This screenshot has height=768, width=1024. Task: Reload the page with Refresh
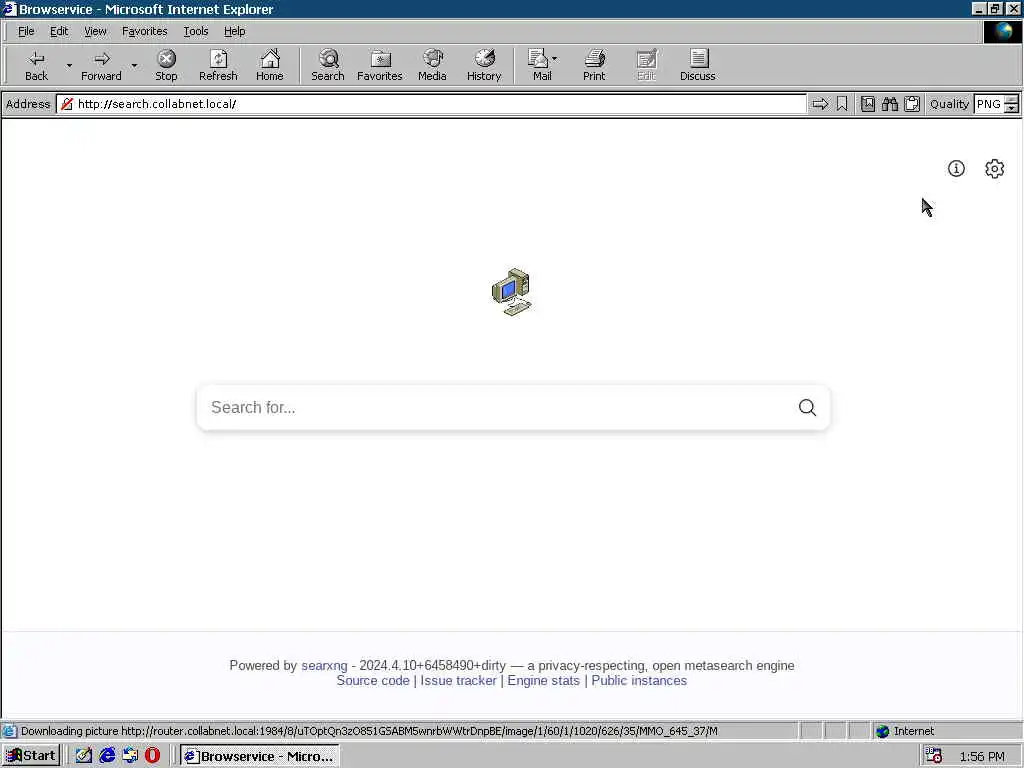(218, 65)
